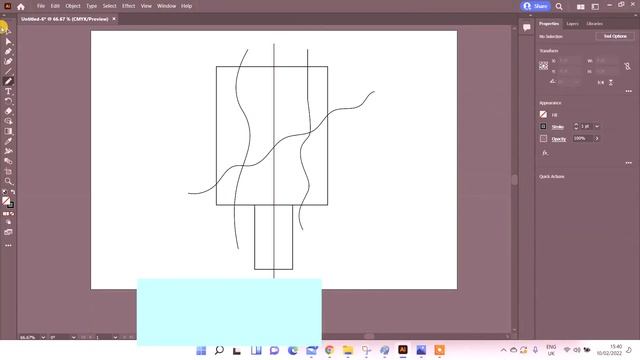Open the Window menu
640x360 pixels.
166,6
